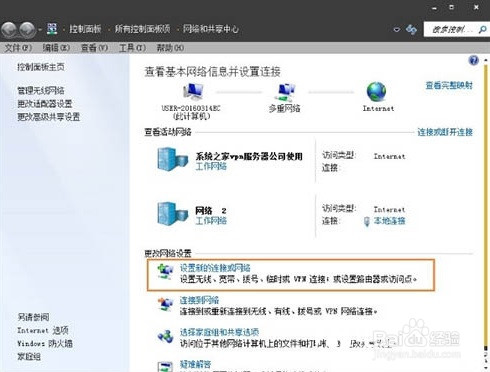The width and height of the screenshot is (490, 372).
Task: Click the homegroup icon beside 选择家庭组
Action: (166, 336)
